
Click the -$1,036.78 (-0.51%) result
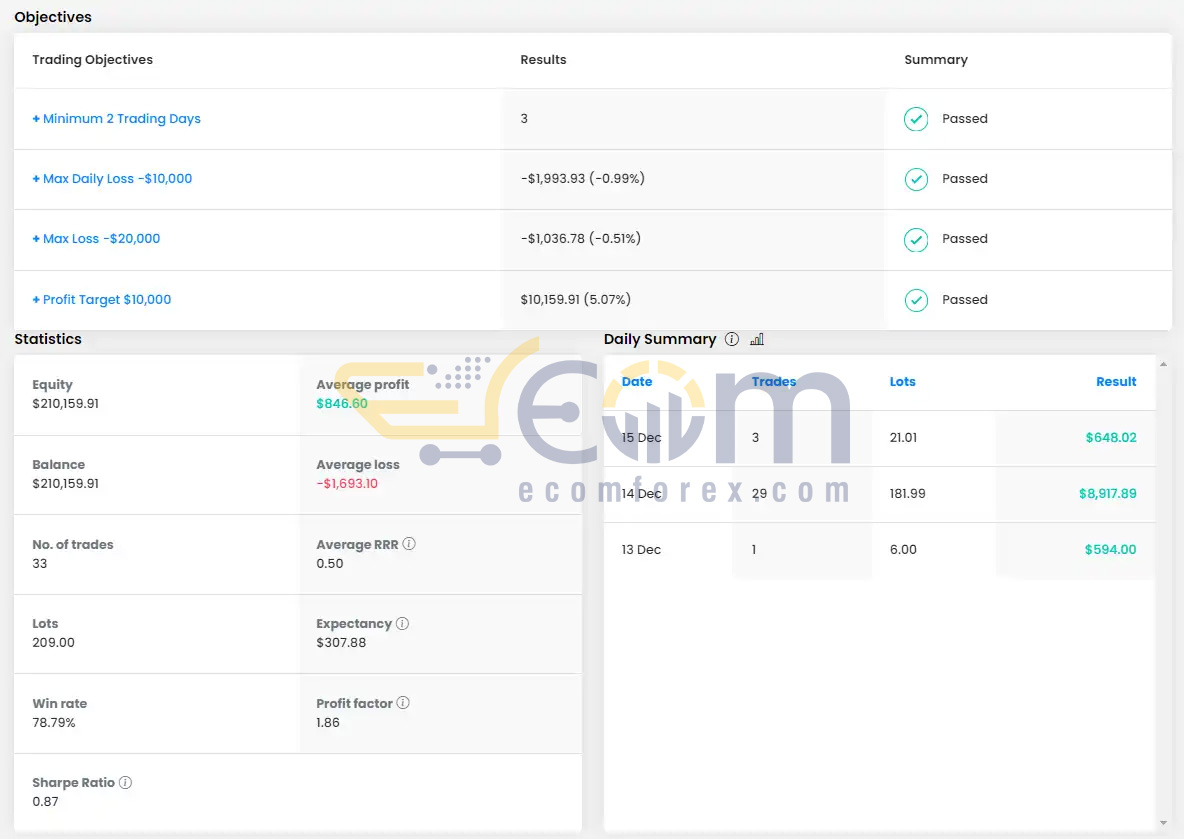point(581,239)
